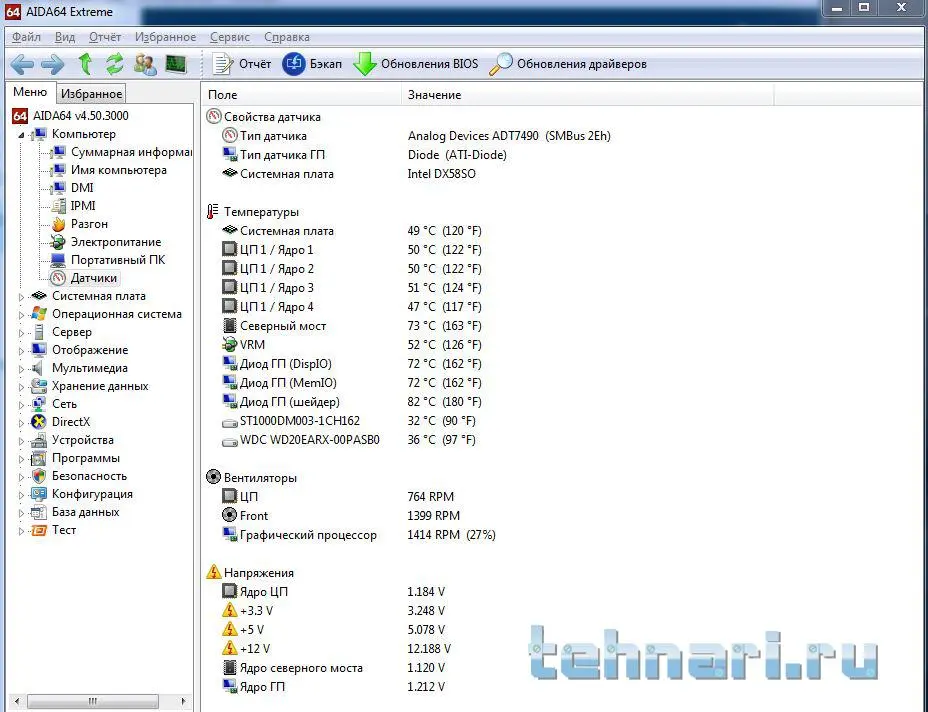Click the Back navigation arrow
The width and height of the screenshot is (928, 712).
(x=22, y=64)
